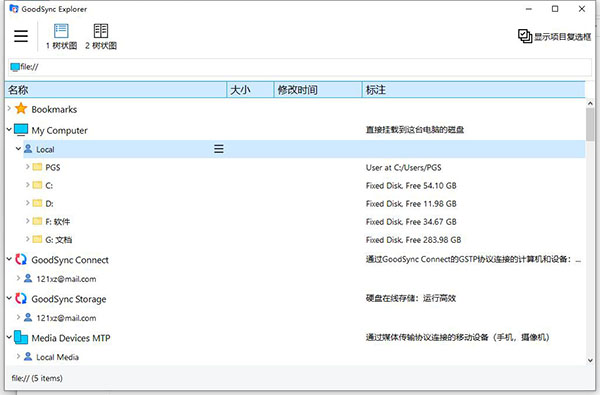Expand the C: drive
Viewport: 600px width, 395px height.
[x=28, y=185]
